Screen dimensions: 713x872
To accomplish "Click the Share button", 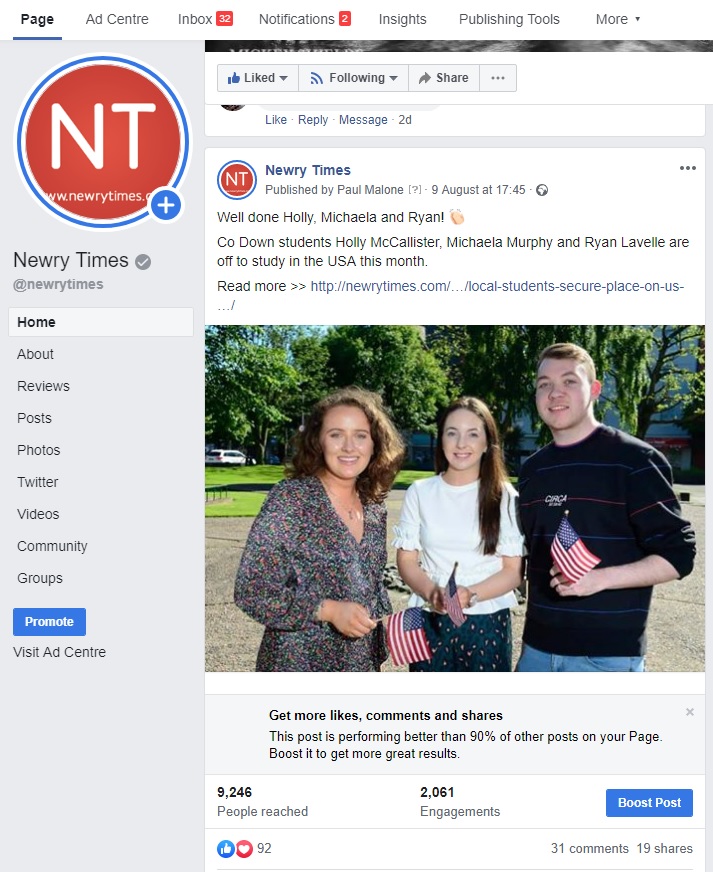I will 444,78.
